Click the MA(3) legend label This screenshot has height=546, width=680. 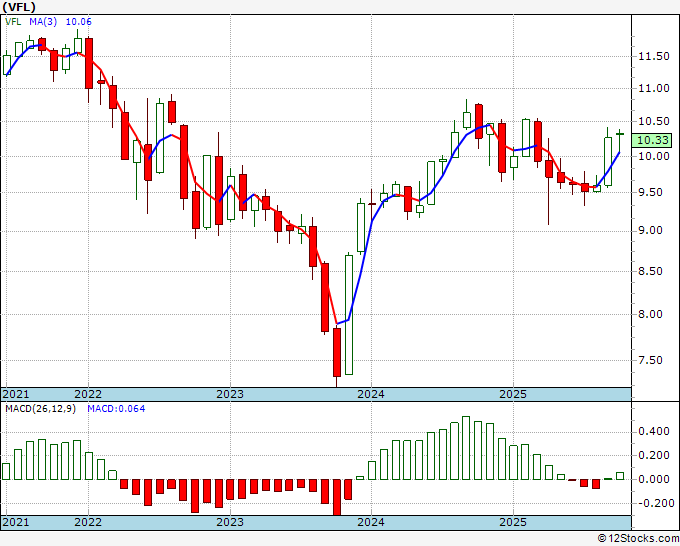[x=43, y=22]
